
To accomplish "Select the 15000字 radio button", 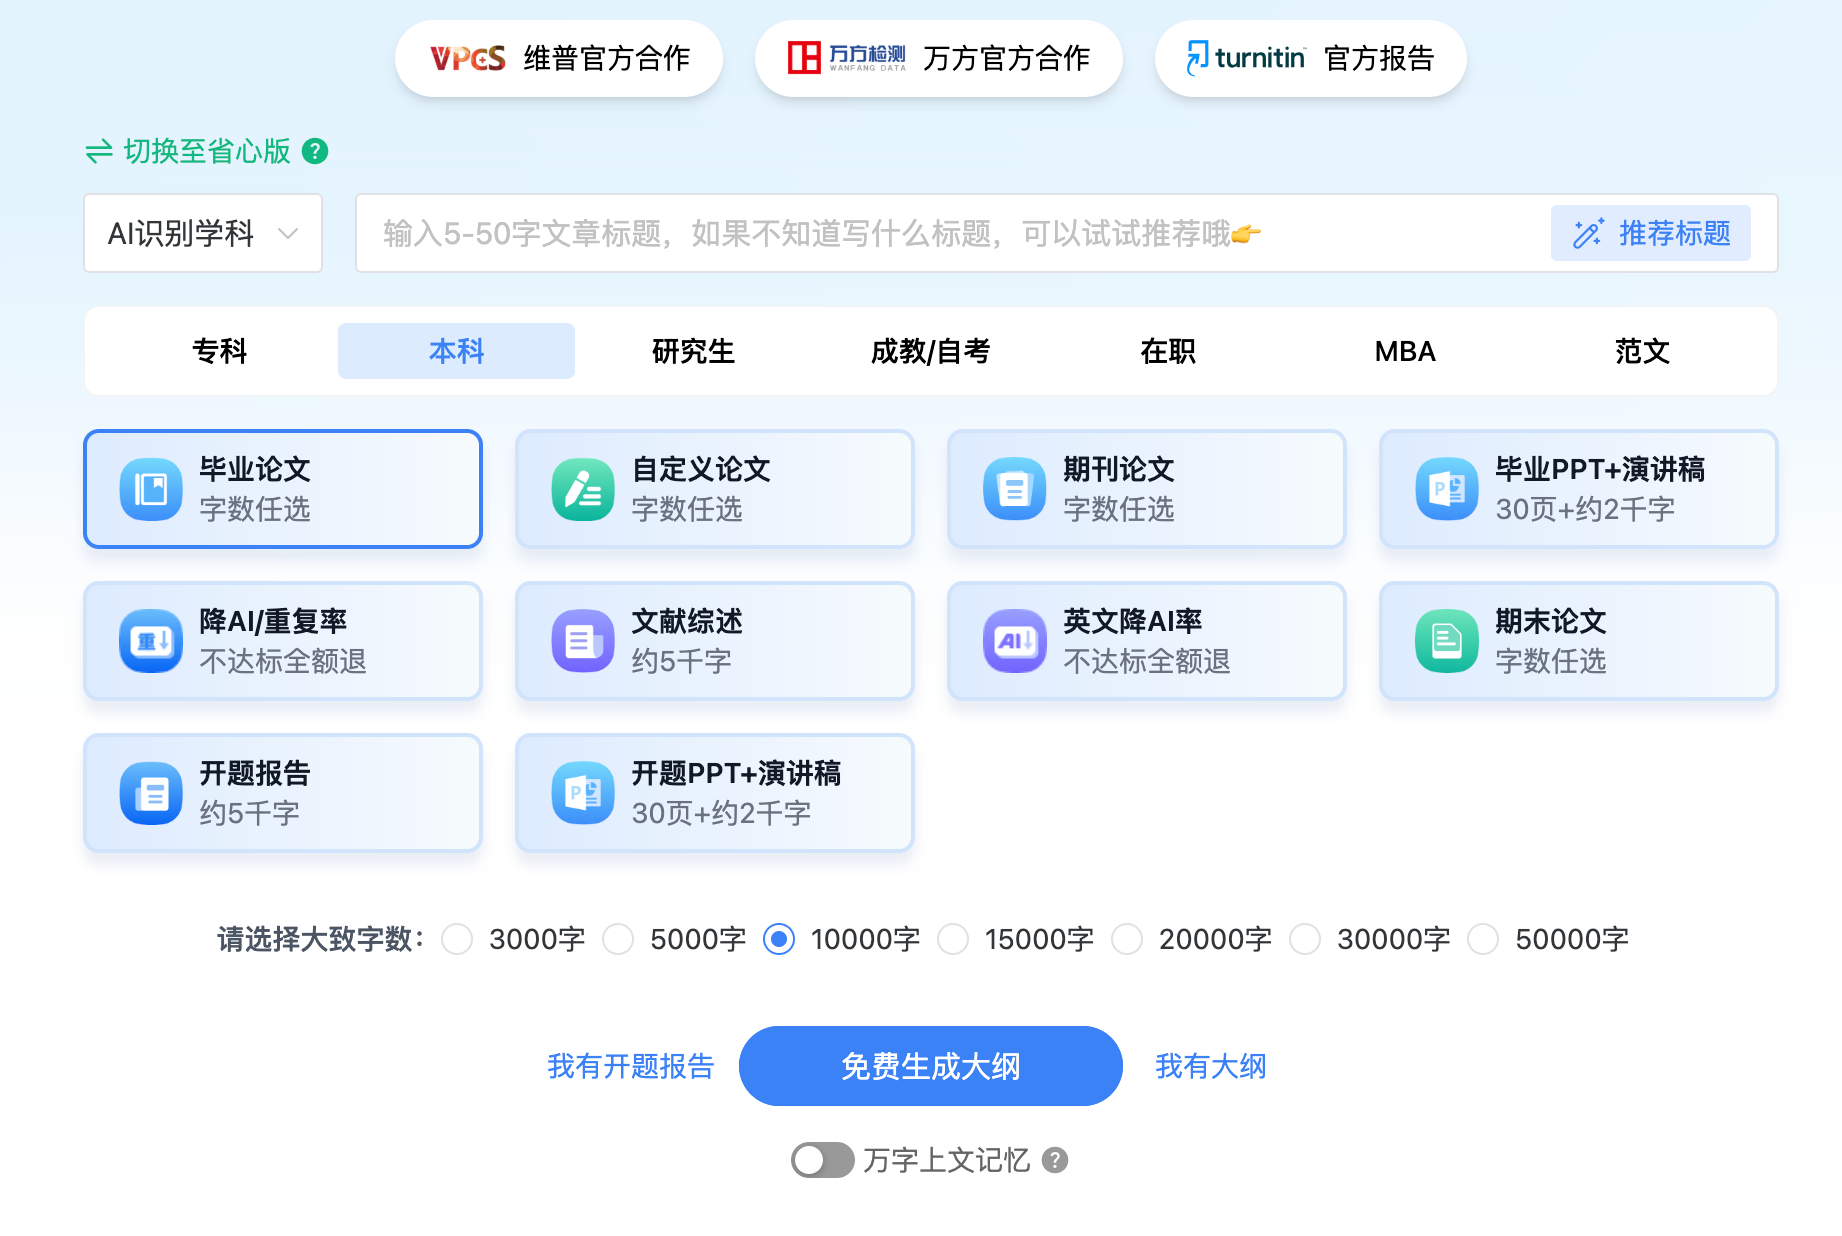I will point(953,939).
